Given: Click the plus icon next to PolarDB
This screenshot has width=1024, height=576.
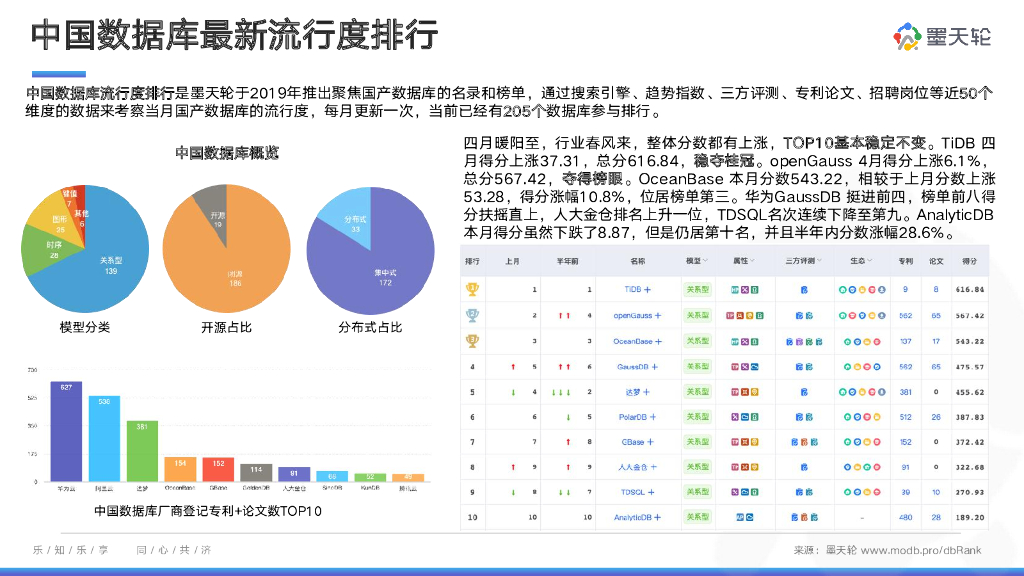Looking at the screenshot, I should point(652,417).
